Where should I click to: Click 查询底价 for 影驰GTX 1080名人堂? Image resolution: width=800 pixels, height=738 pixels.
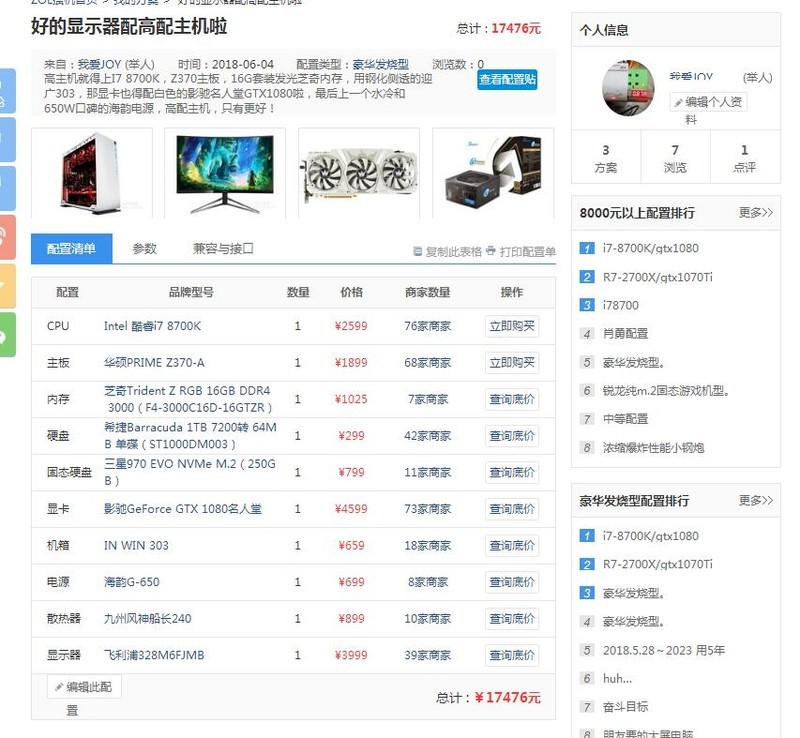(512, 509)
